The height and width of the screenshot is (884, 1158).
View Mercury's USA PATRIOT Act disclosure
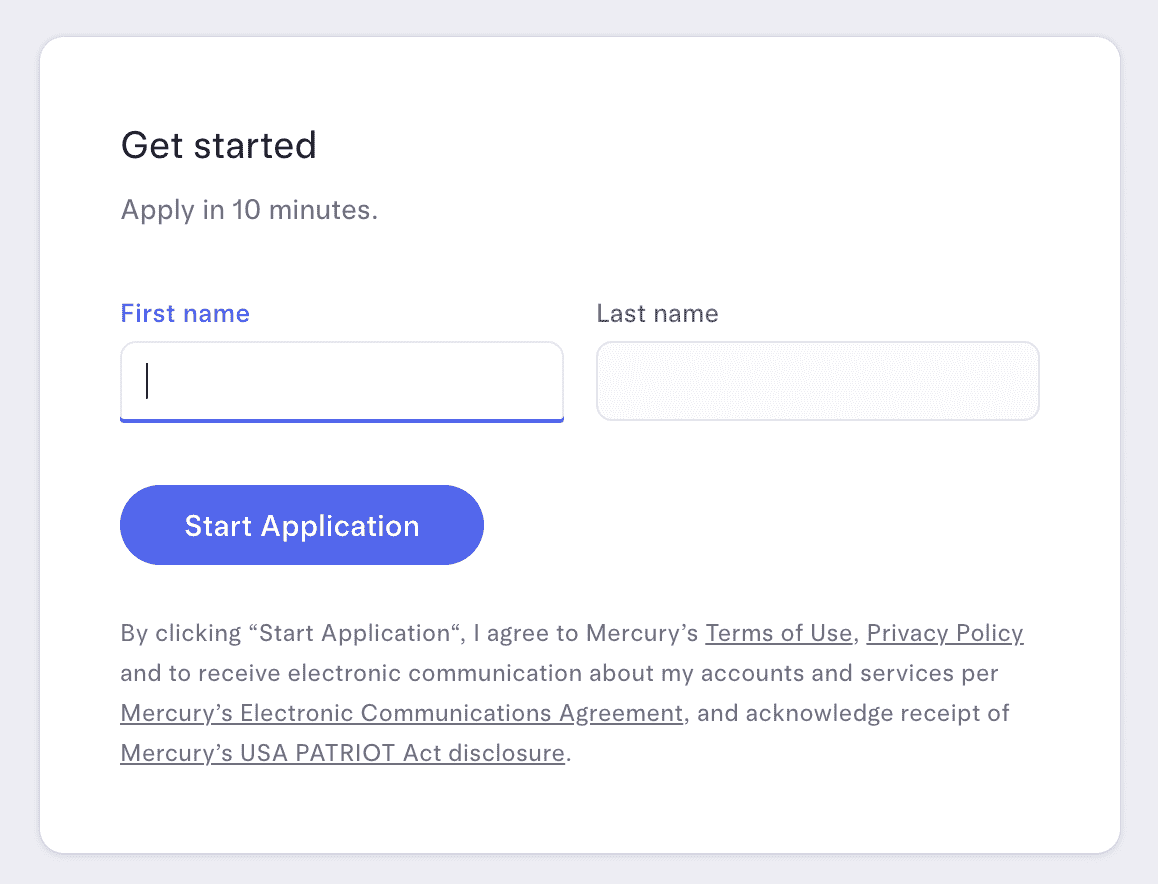point(342,753)
